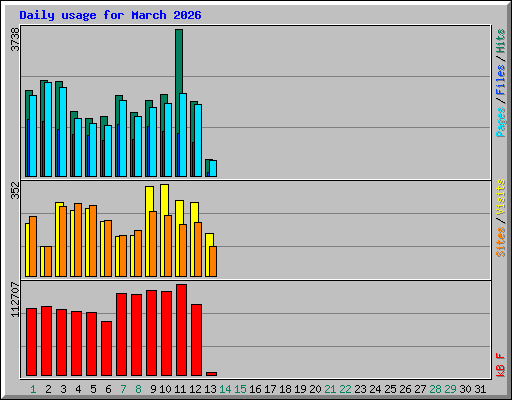
Task: Click the cyan pages bar for day 2
Action: click(x=48, y=129)
